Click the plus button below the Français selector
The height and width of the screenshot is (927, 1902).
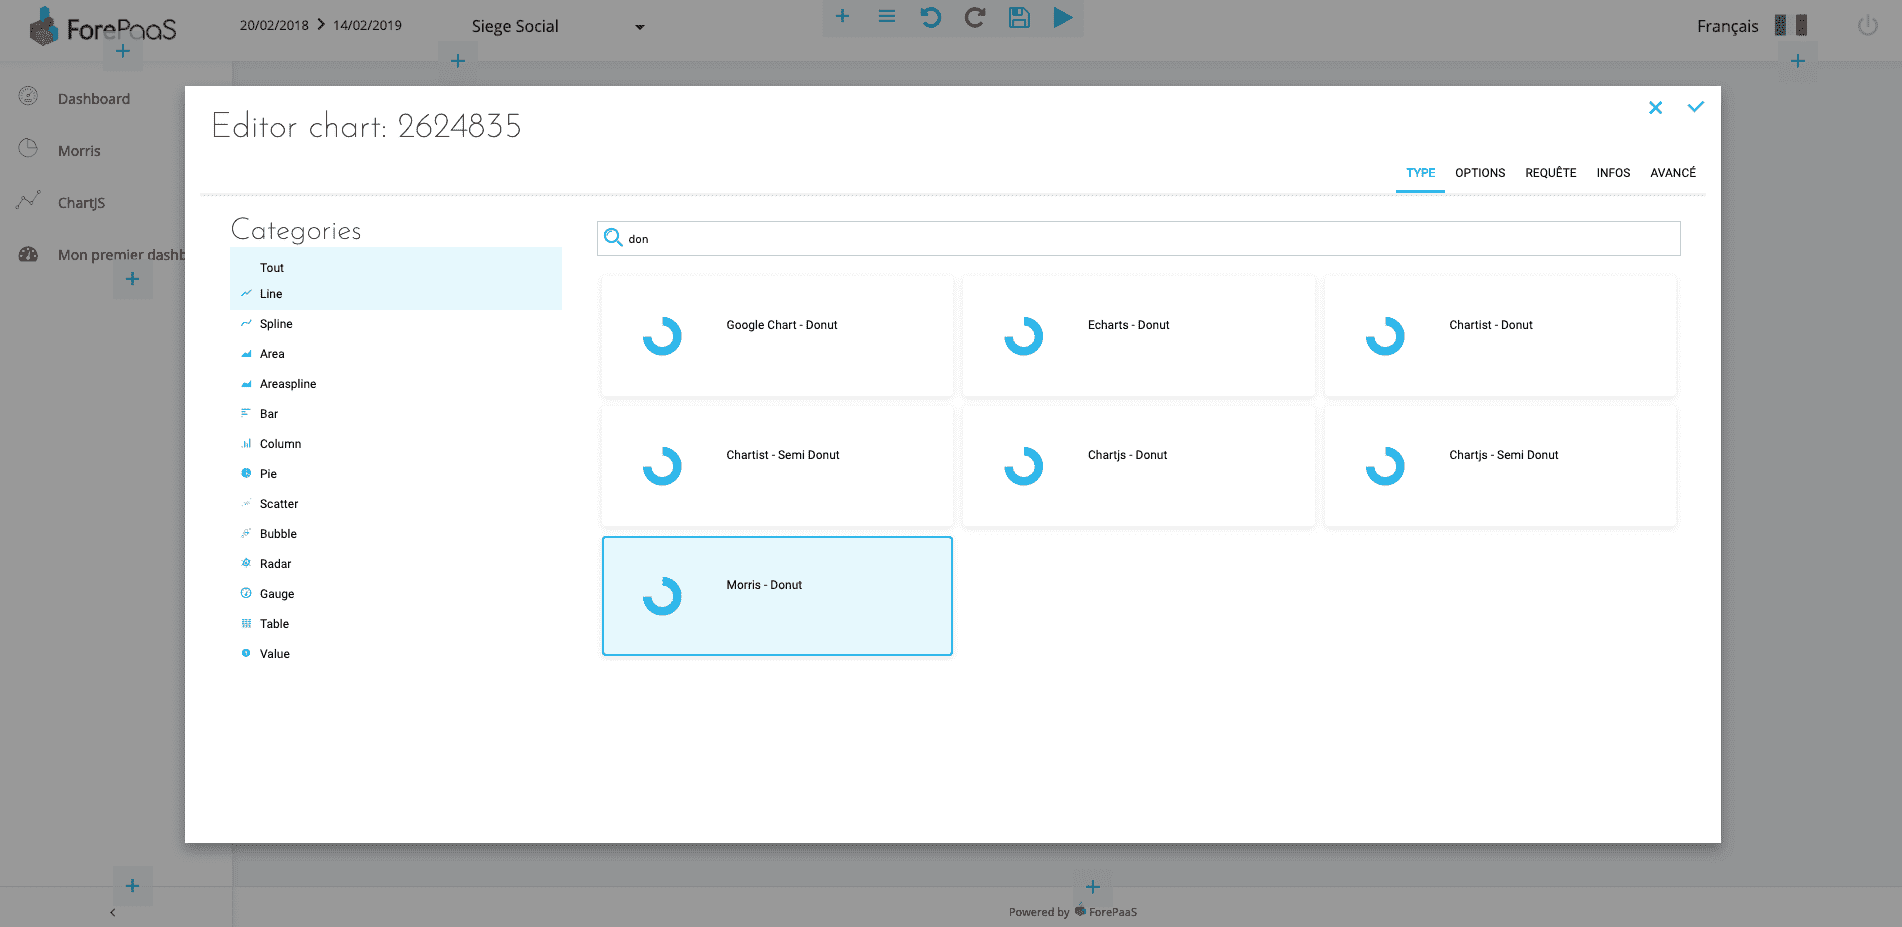[1798, 61]
